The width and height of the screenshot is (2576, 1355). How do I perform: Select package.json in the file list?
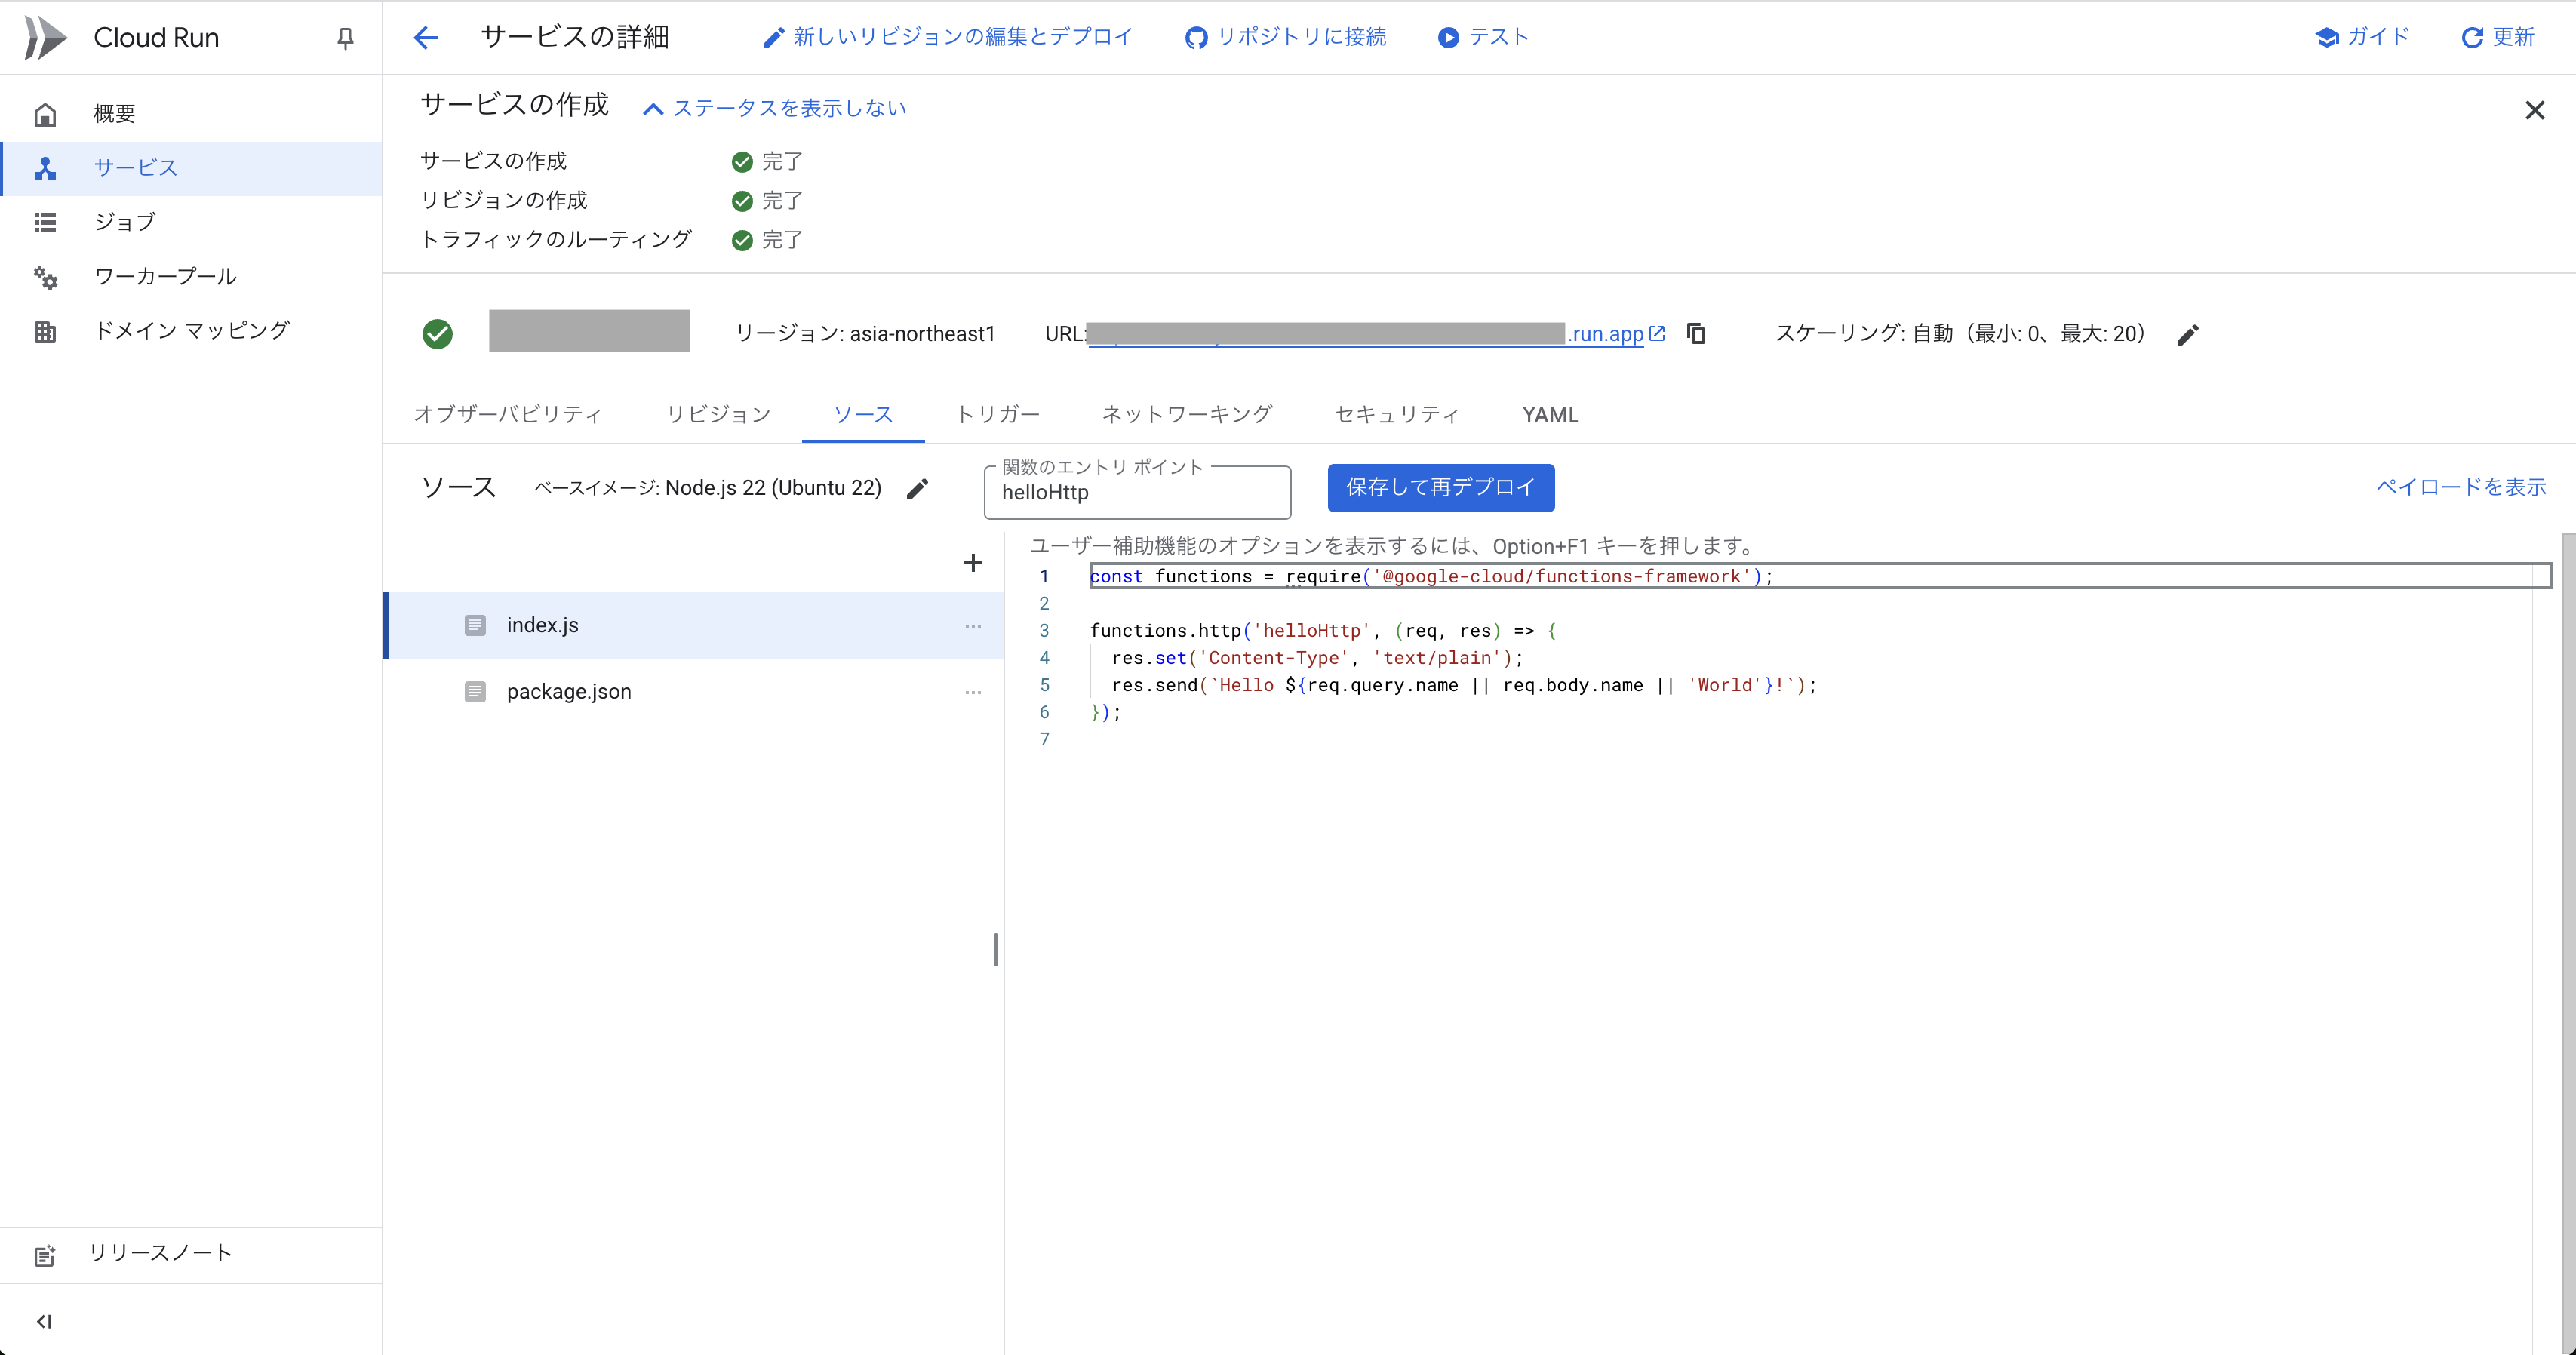(568, 692)
